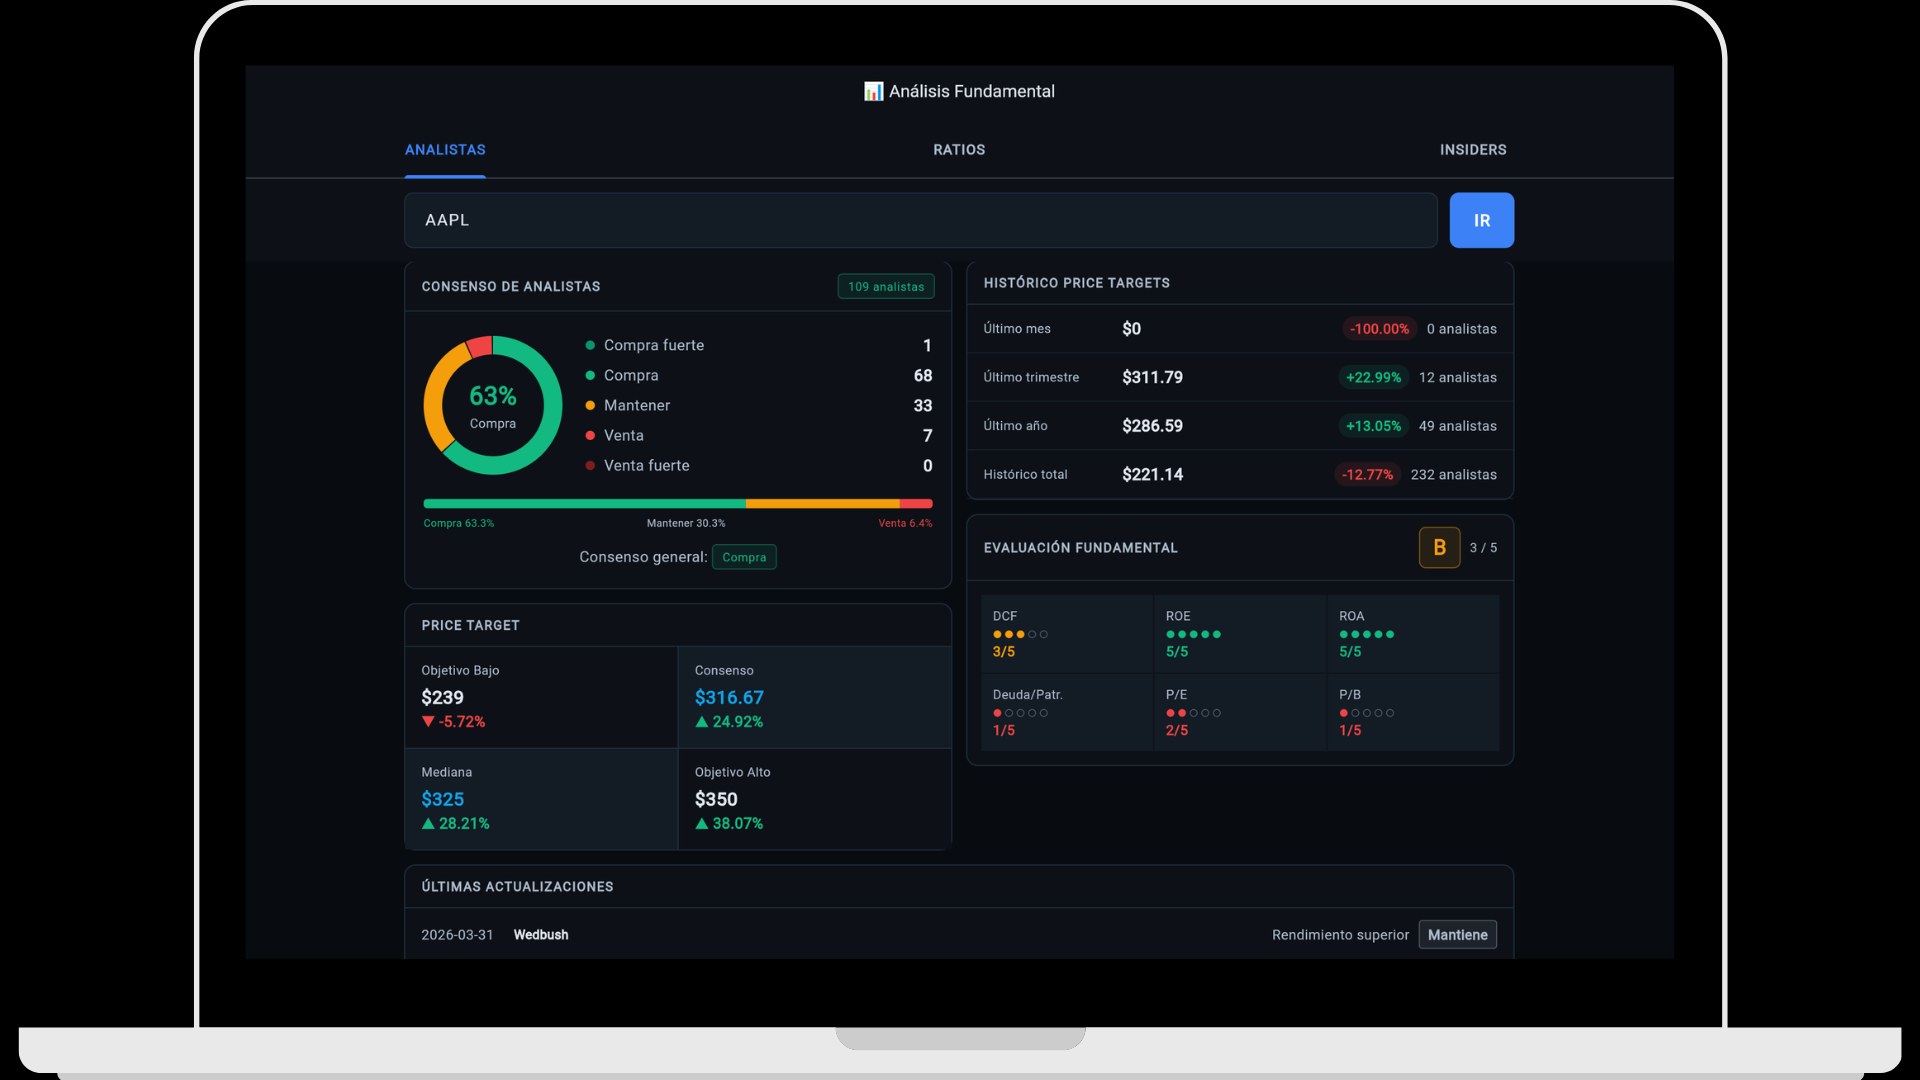Screen dimensions: 1920x1080
Task: Toggle visibility of the Venta legend entry
Action: [591, 435]
